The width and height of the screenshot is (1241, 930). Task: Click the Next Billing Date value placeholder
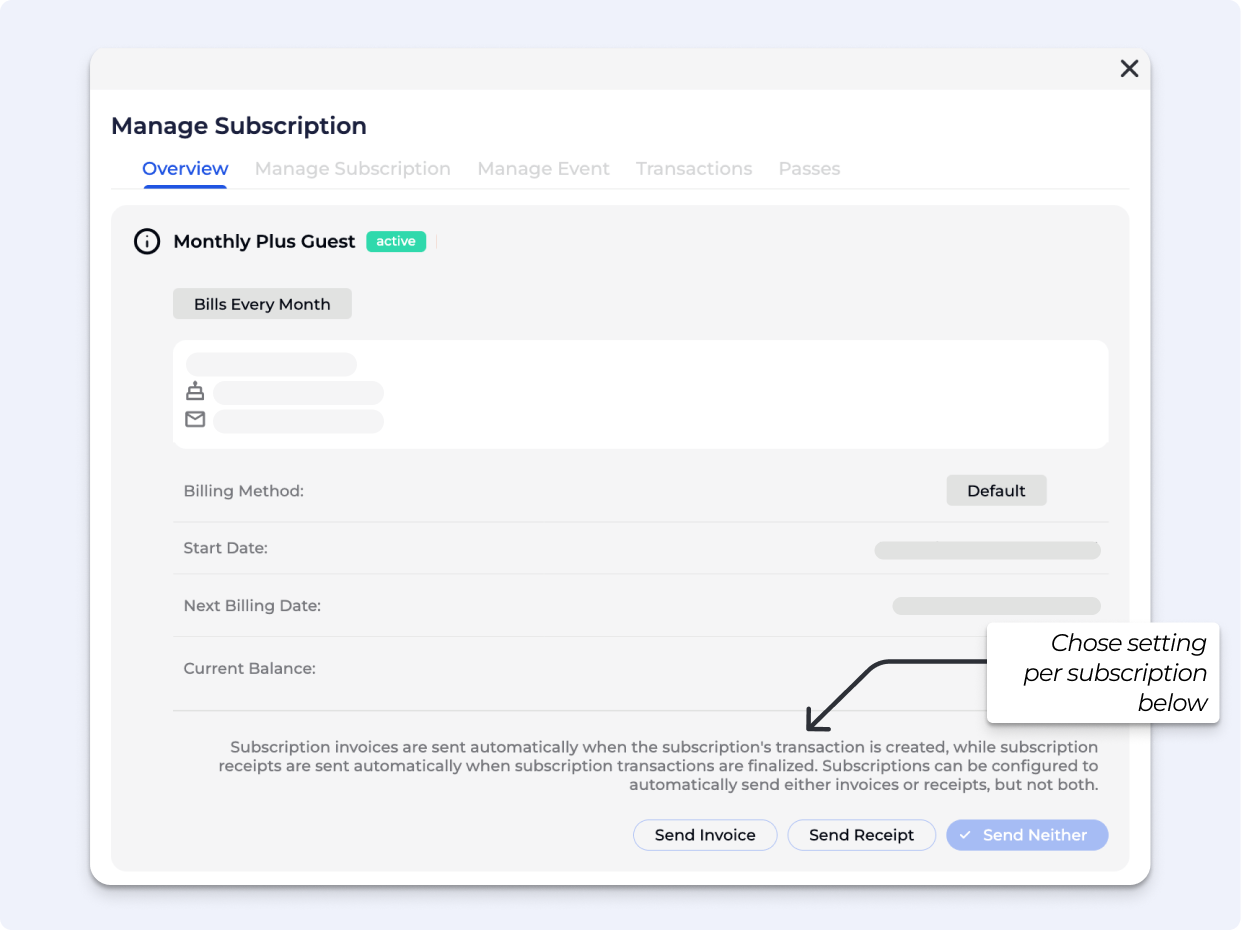coord(996,606)
